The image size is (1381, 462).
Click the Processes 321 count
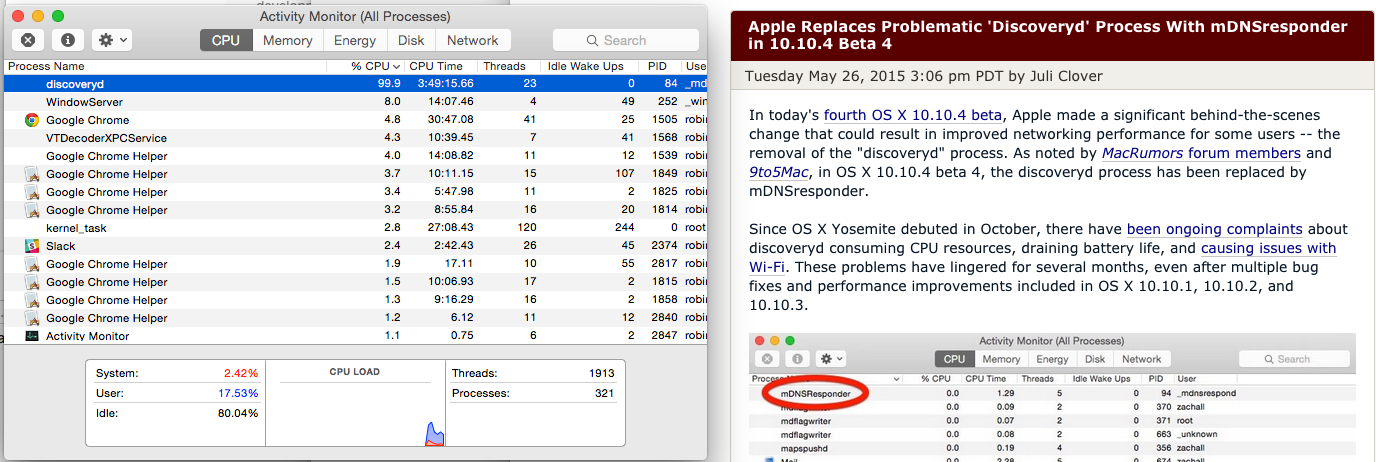pos(605,393)
